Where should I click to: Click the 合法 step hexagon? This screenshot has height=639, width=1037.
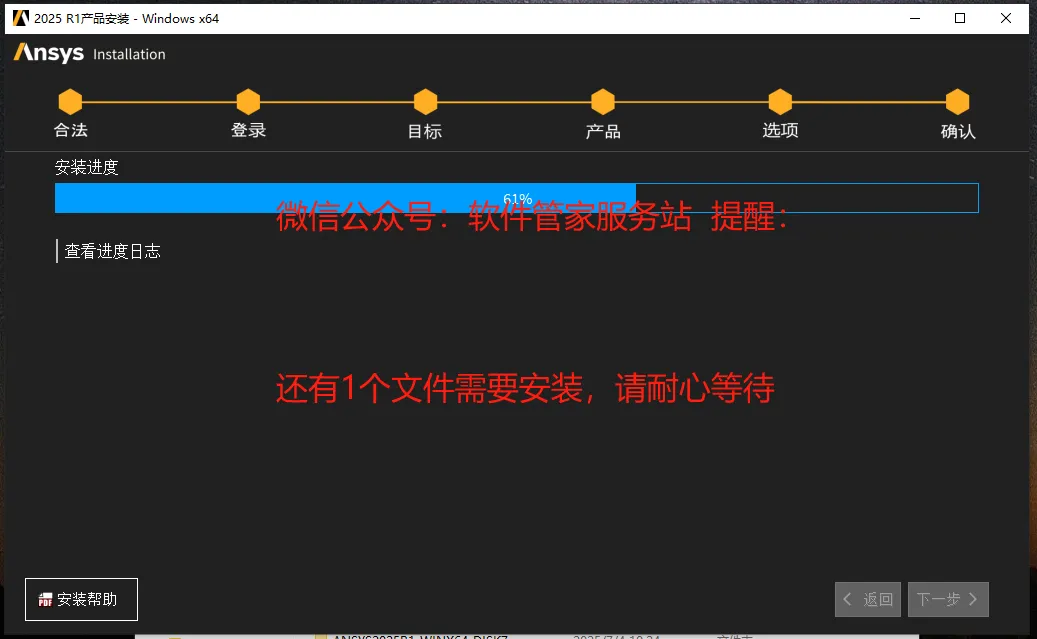pyautogui.click(x=70, y=102)
